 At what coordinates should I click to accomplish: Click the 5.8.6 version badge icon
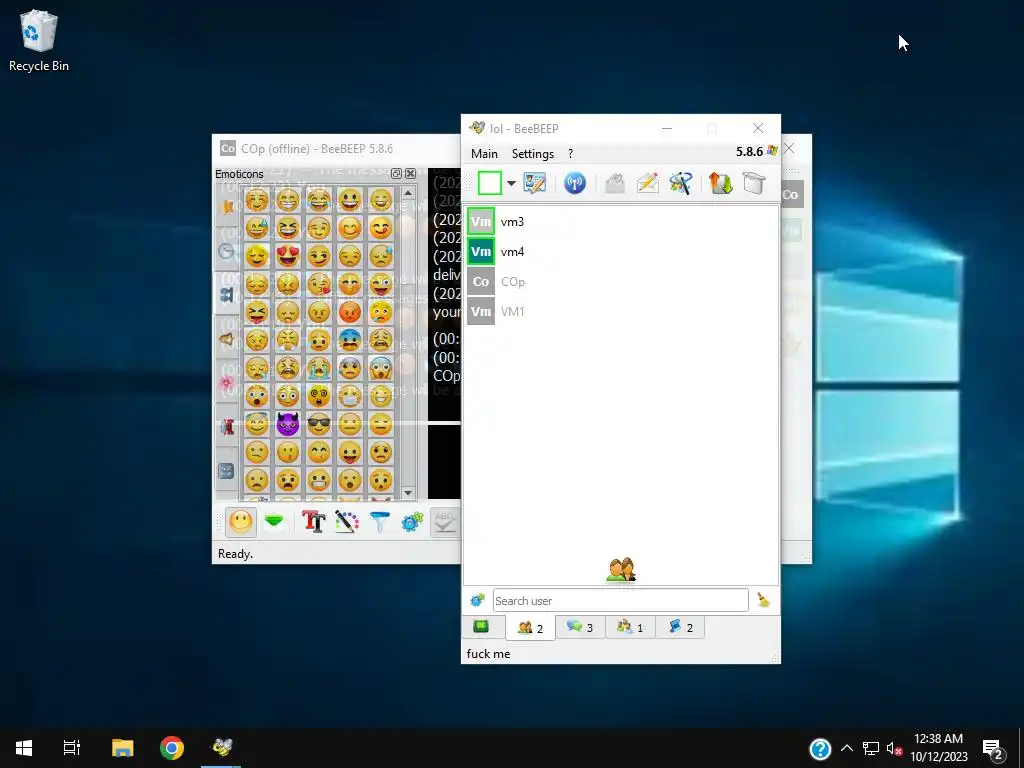click(x=773, y=152)
